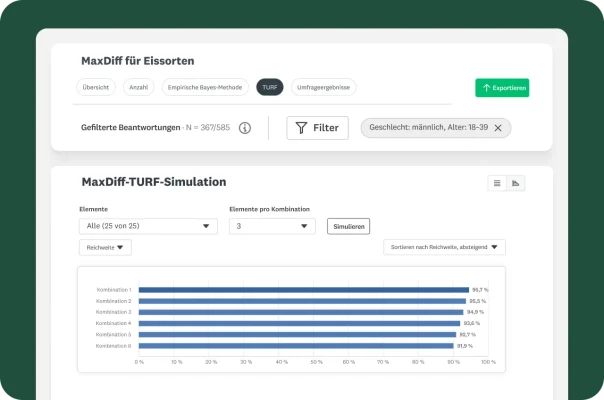Select the Anzahl tab

(138, 88)
